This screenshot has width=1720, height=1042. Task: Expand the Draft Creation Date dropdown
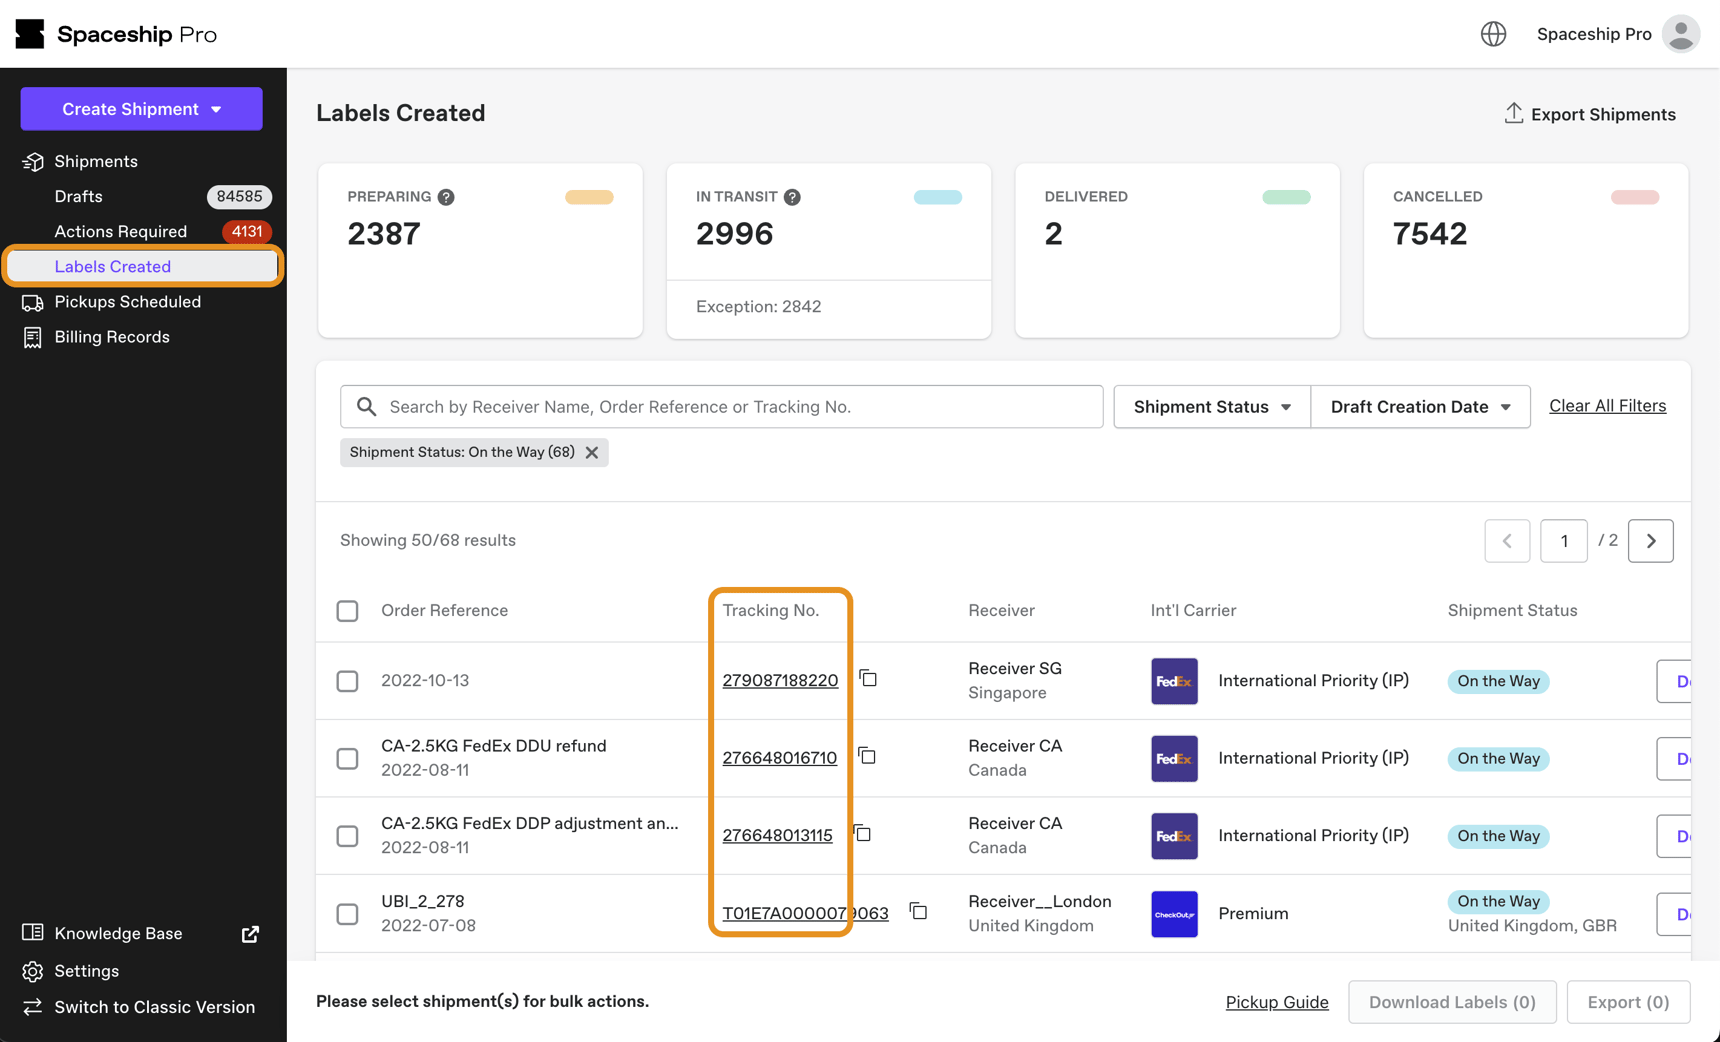tap(1419, 406)
